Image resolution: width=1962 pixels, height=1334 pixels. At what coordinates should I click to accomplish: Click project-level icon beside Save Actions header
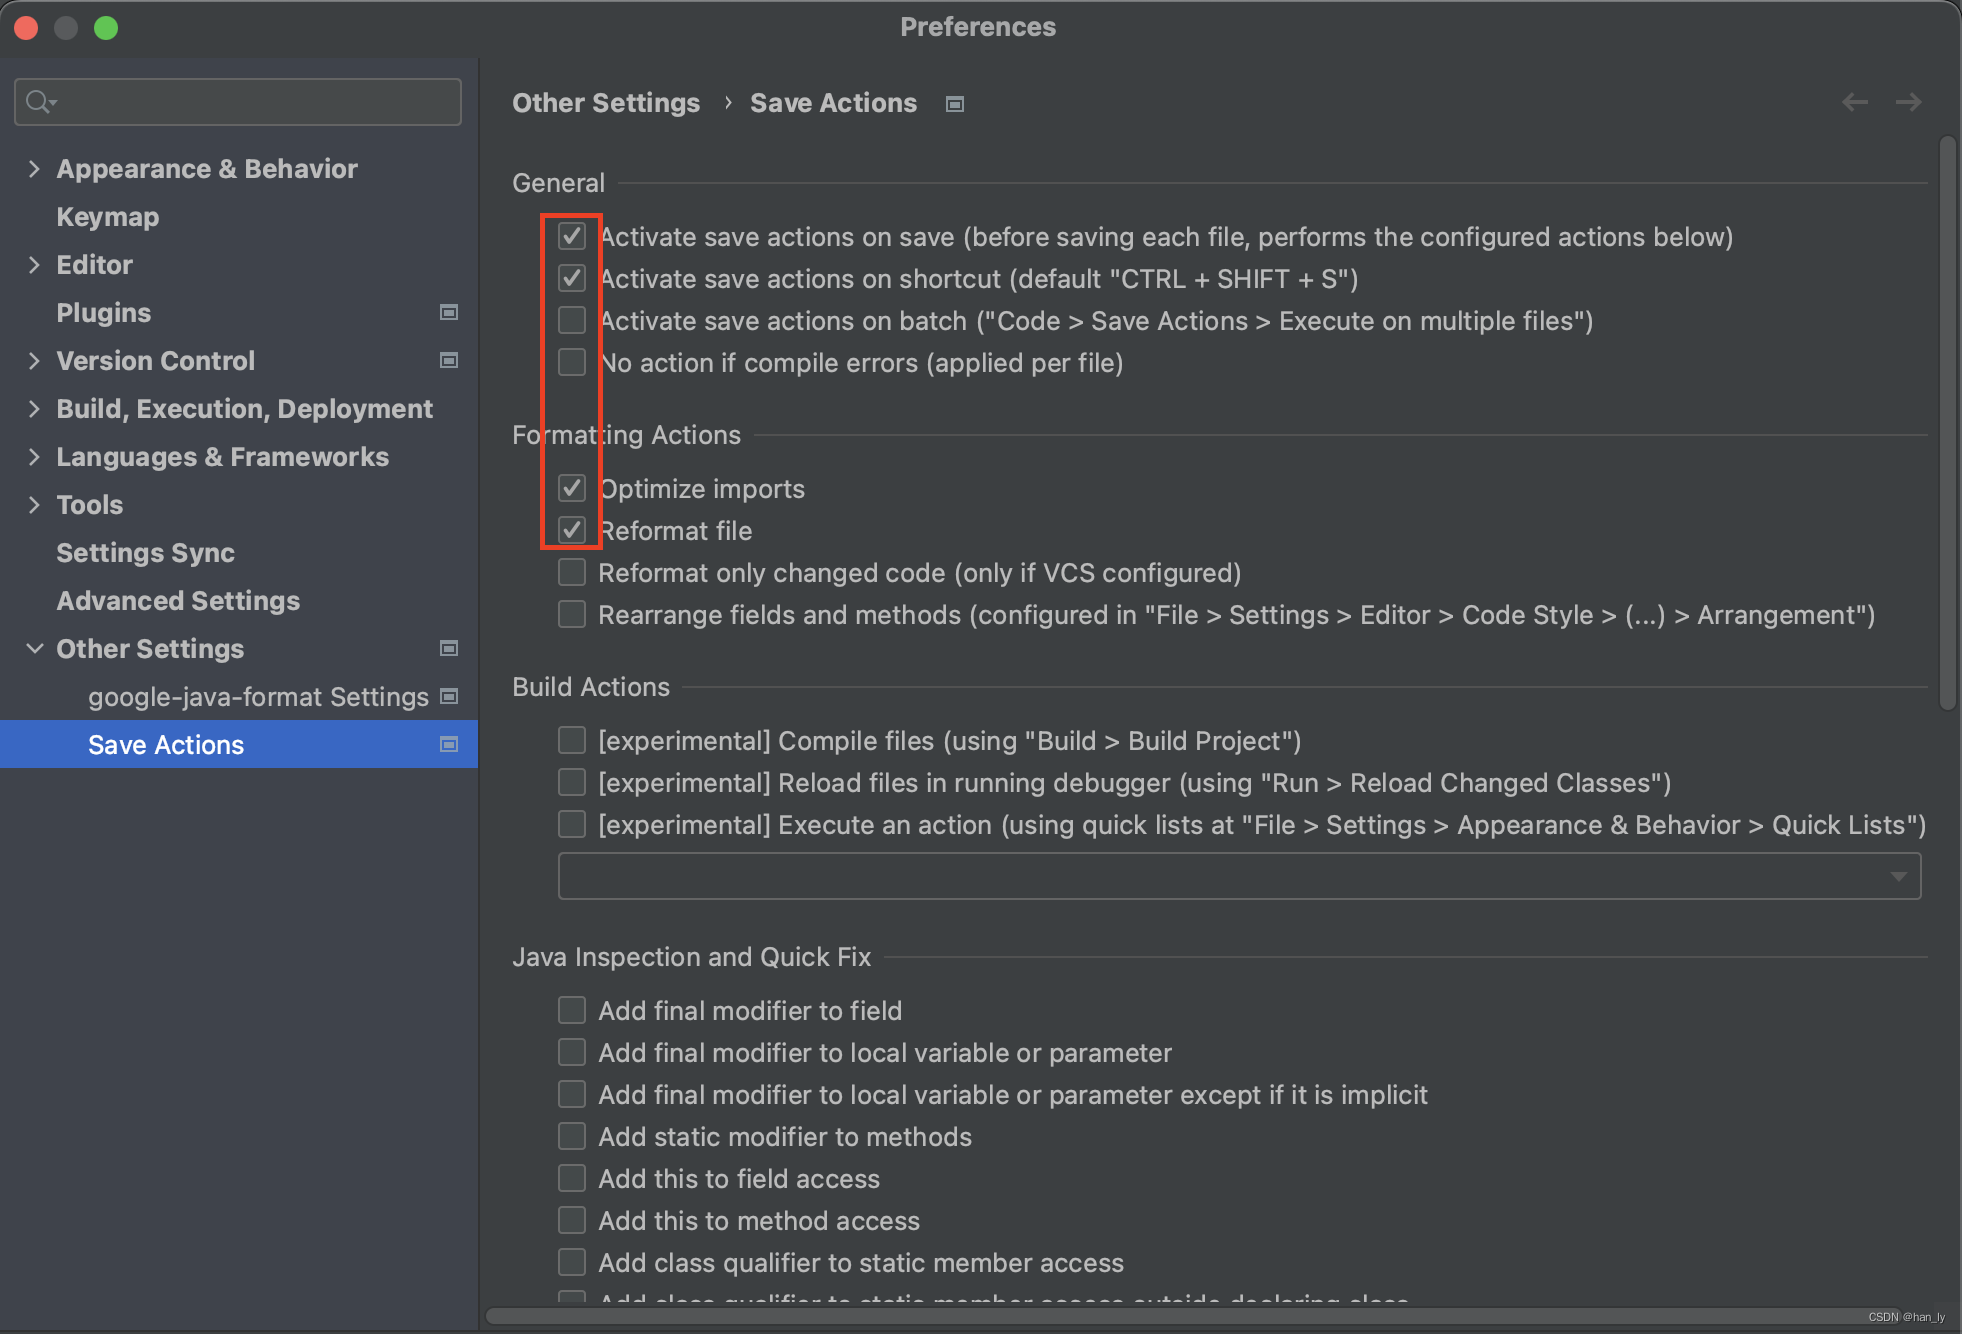(955, 104)
